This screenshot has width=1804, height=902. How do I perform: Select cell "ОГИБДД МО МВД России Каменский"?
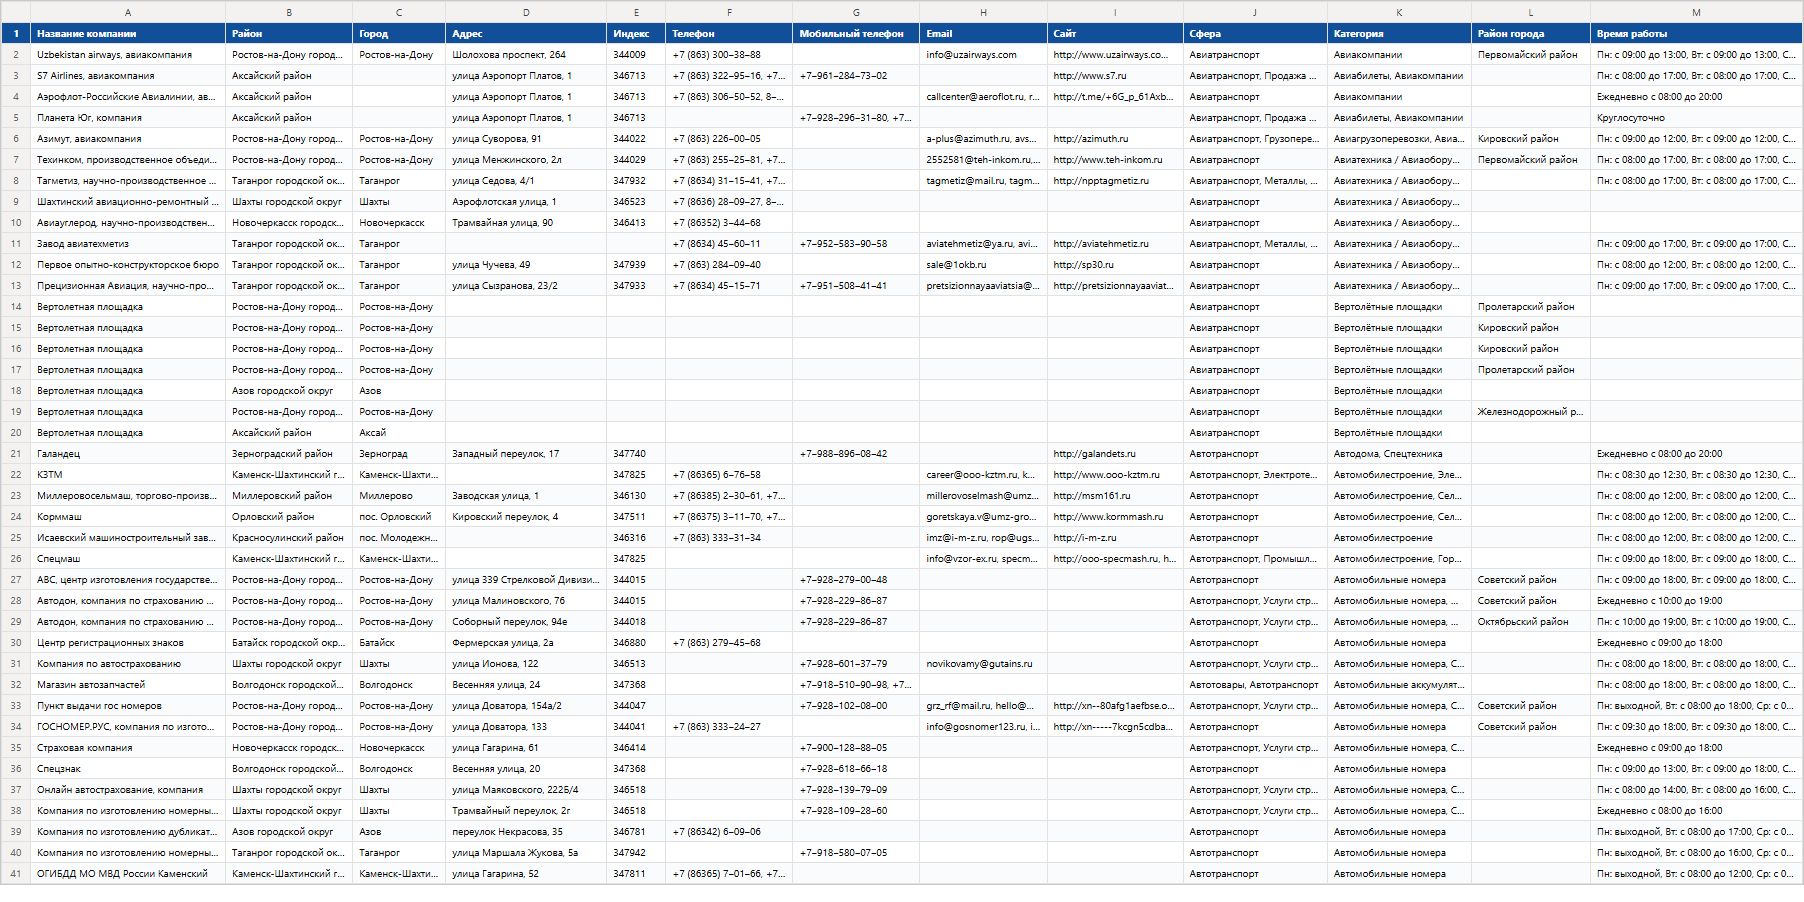tap(128, 874)
